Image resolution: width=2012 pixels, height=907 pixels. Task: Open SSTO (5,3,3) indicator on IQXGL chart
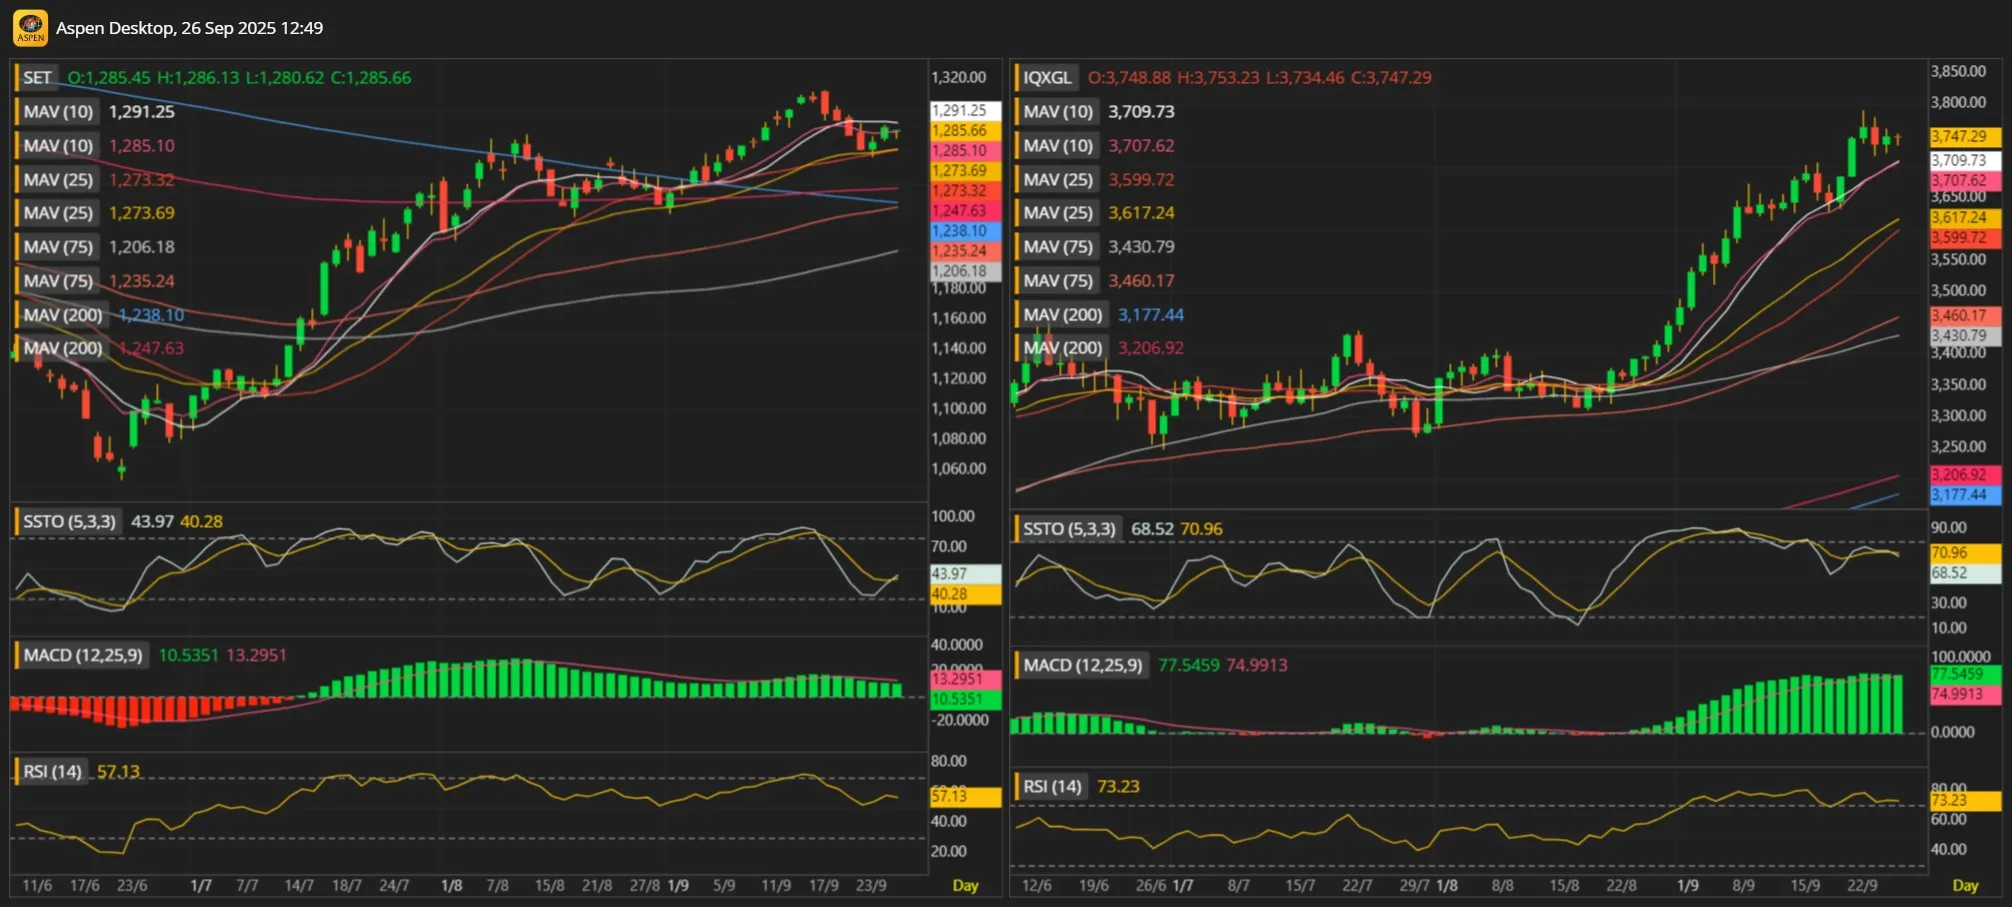pyautogui.click(x=1069, y=529)
